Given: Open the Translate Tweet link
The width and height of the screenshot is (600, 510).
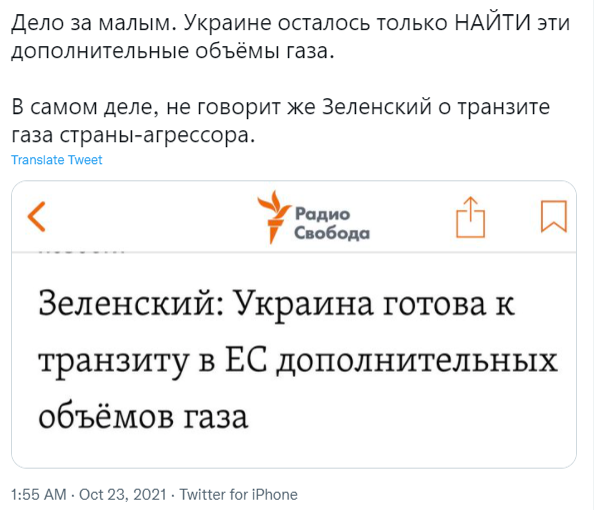Looking at the screenshot, I should tap(57, 160).
